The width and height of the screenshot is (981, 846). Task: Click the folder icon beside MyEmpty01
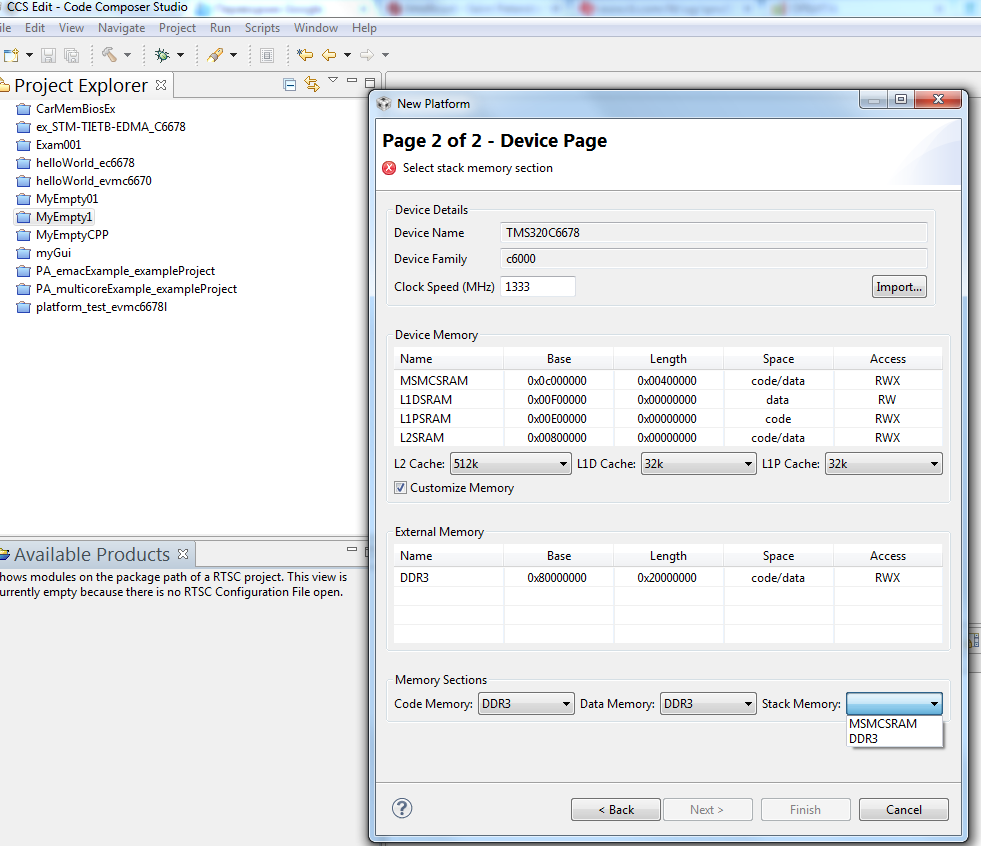click(24, 200)
